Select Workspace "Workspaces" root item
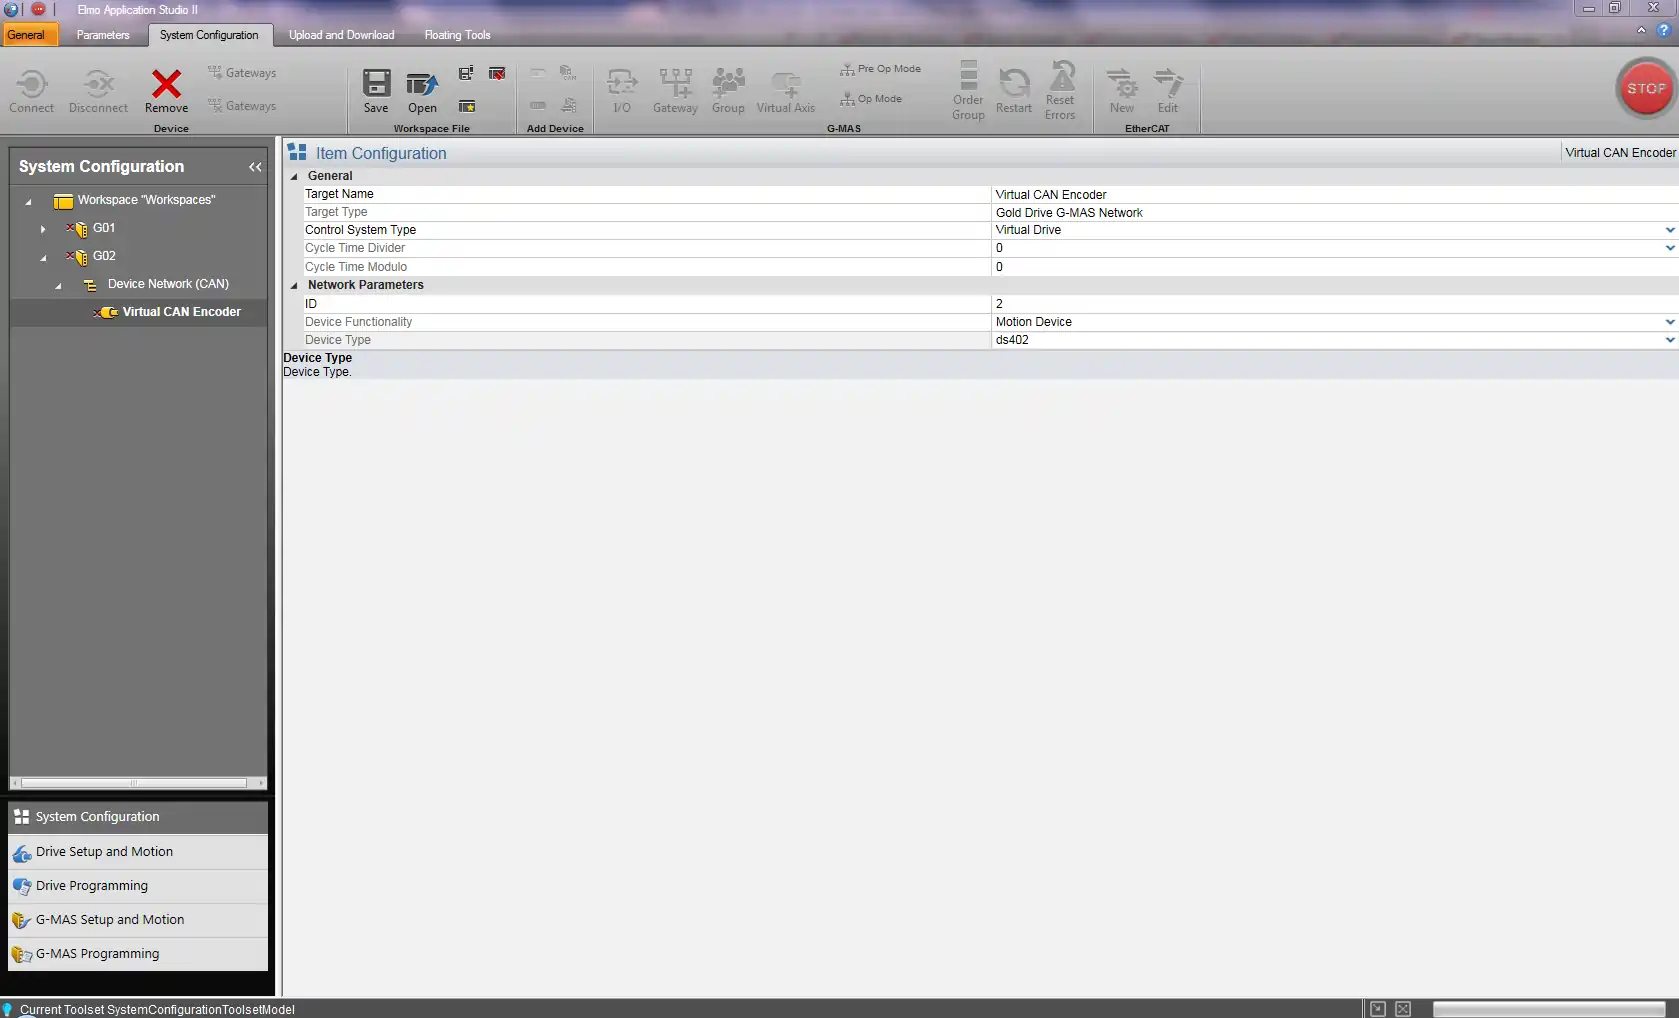Screen dimensions: 1679x1018 146,200
